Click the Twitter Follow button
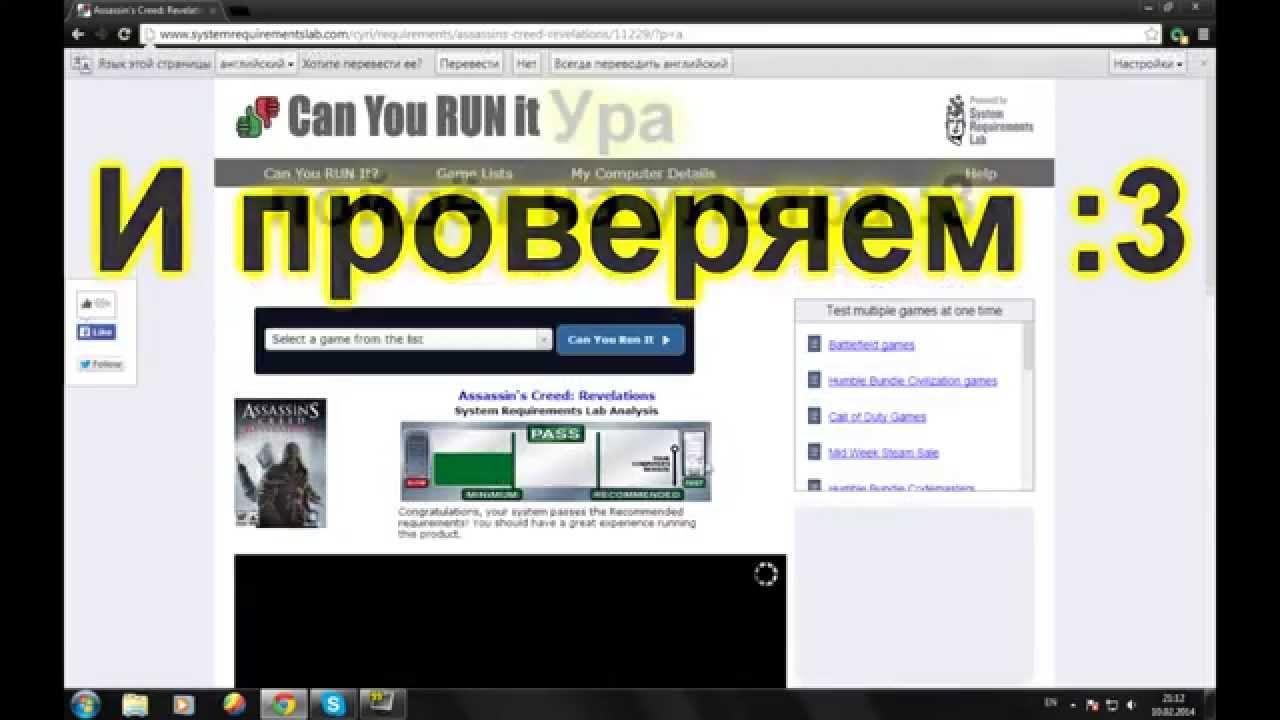 click(100, 364)
